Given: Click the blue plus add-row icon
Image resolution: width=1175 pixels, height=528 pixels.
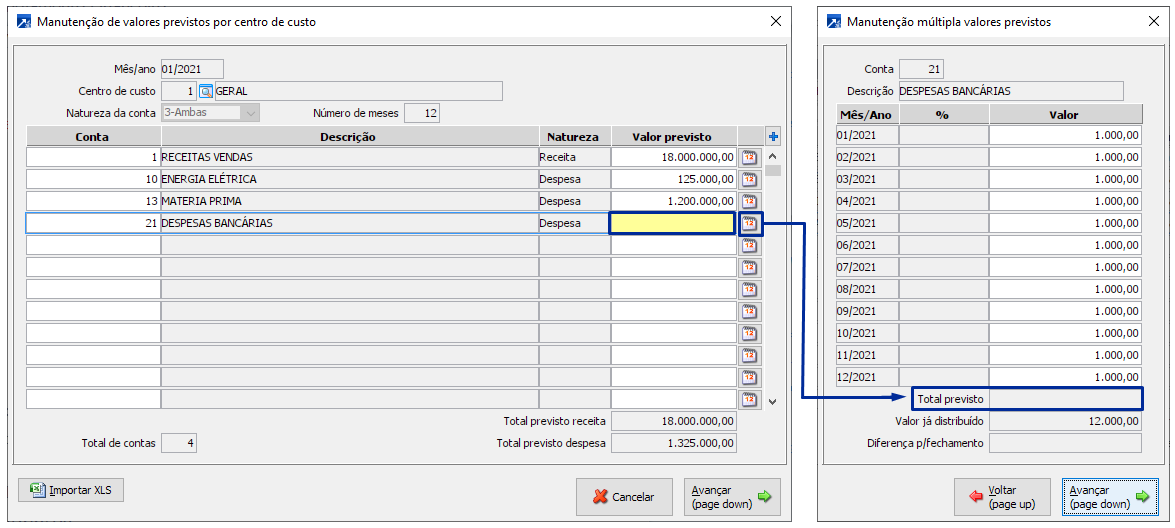Looking at the screenshot, I should tap(773, 136).
